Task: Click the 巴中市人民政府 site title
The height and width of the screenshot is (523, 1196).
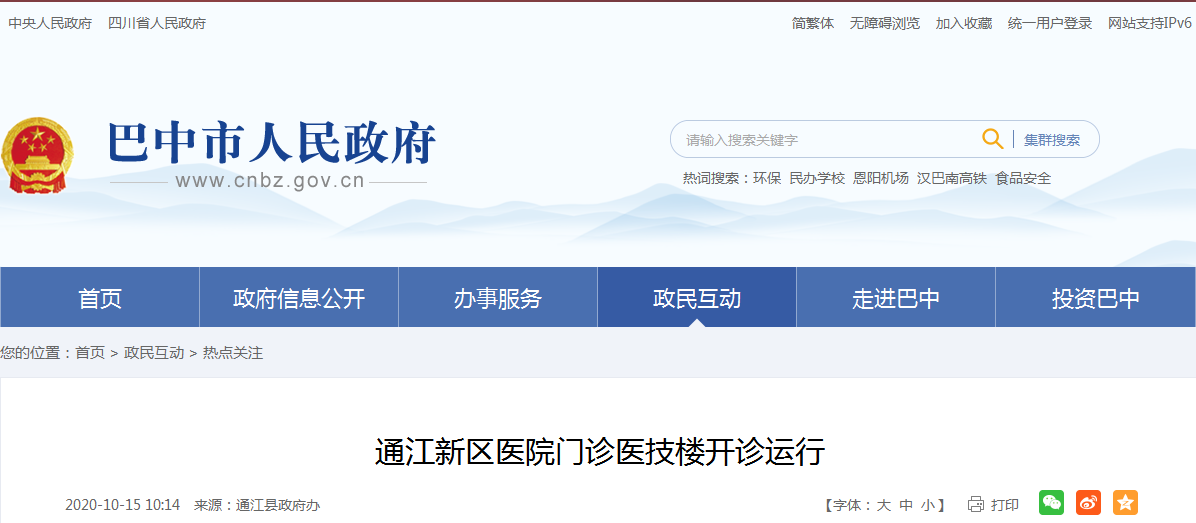Action: pyautogui.click(x=272, y=143)
